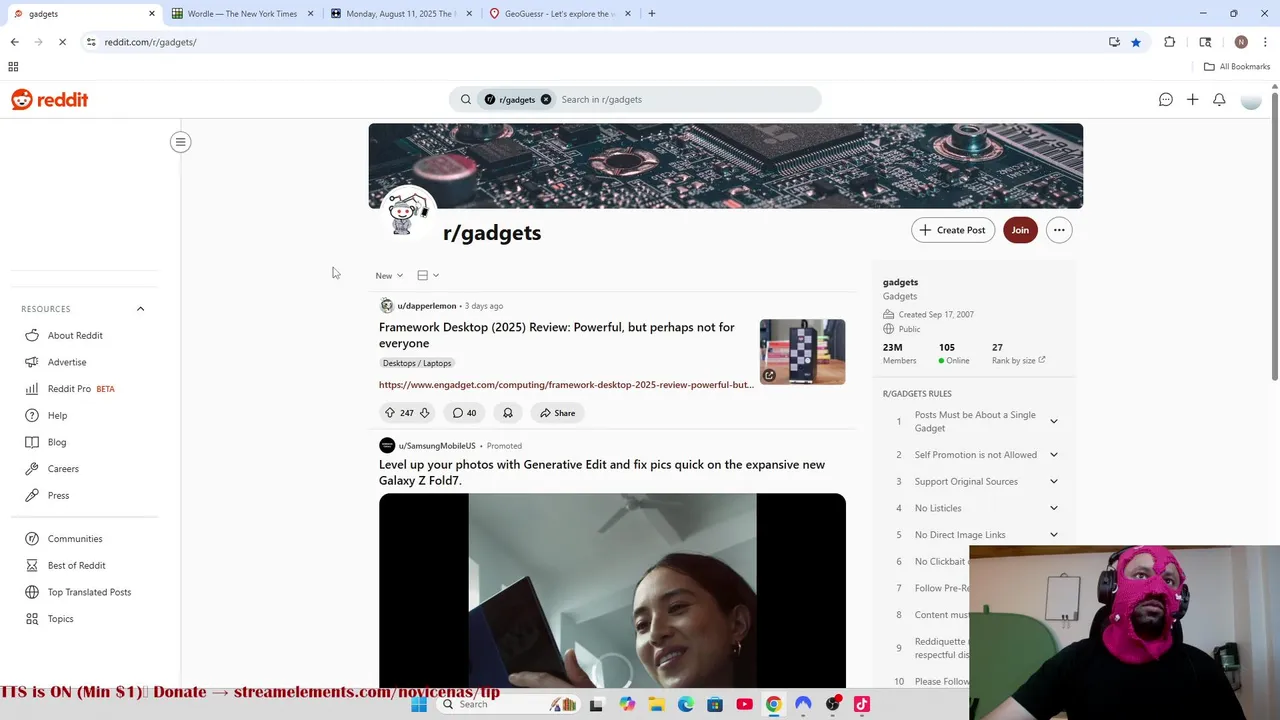Open Chrome extensions puzzle icon
Viewport: 1280px width, 720px height.
click(x=1169, y=42)
